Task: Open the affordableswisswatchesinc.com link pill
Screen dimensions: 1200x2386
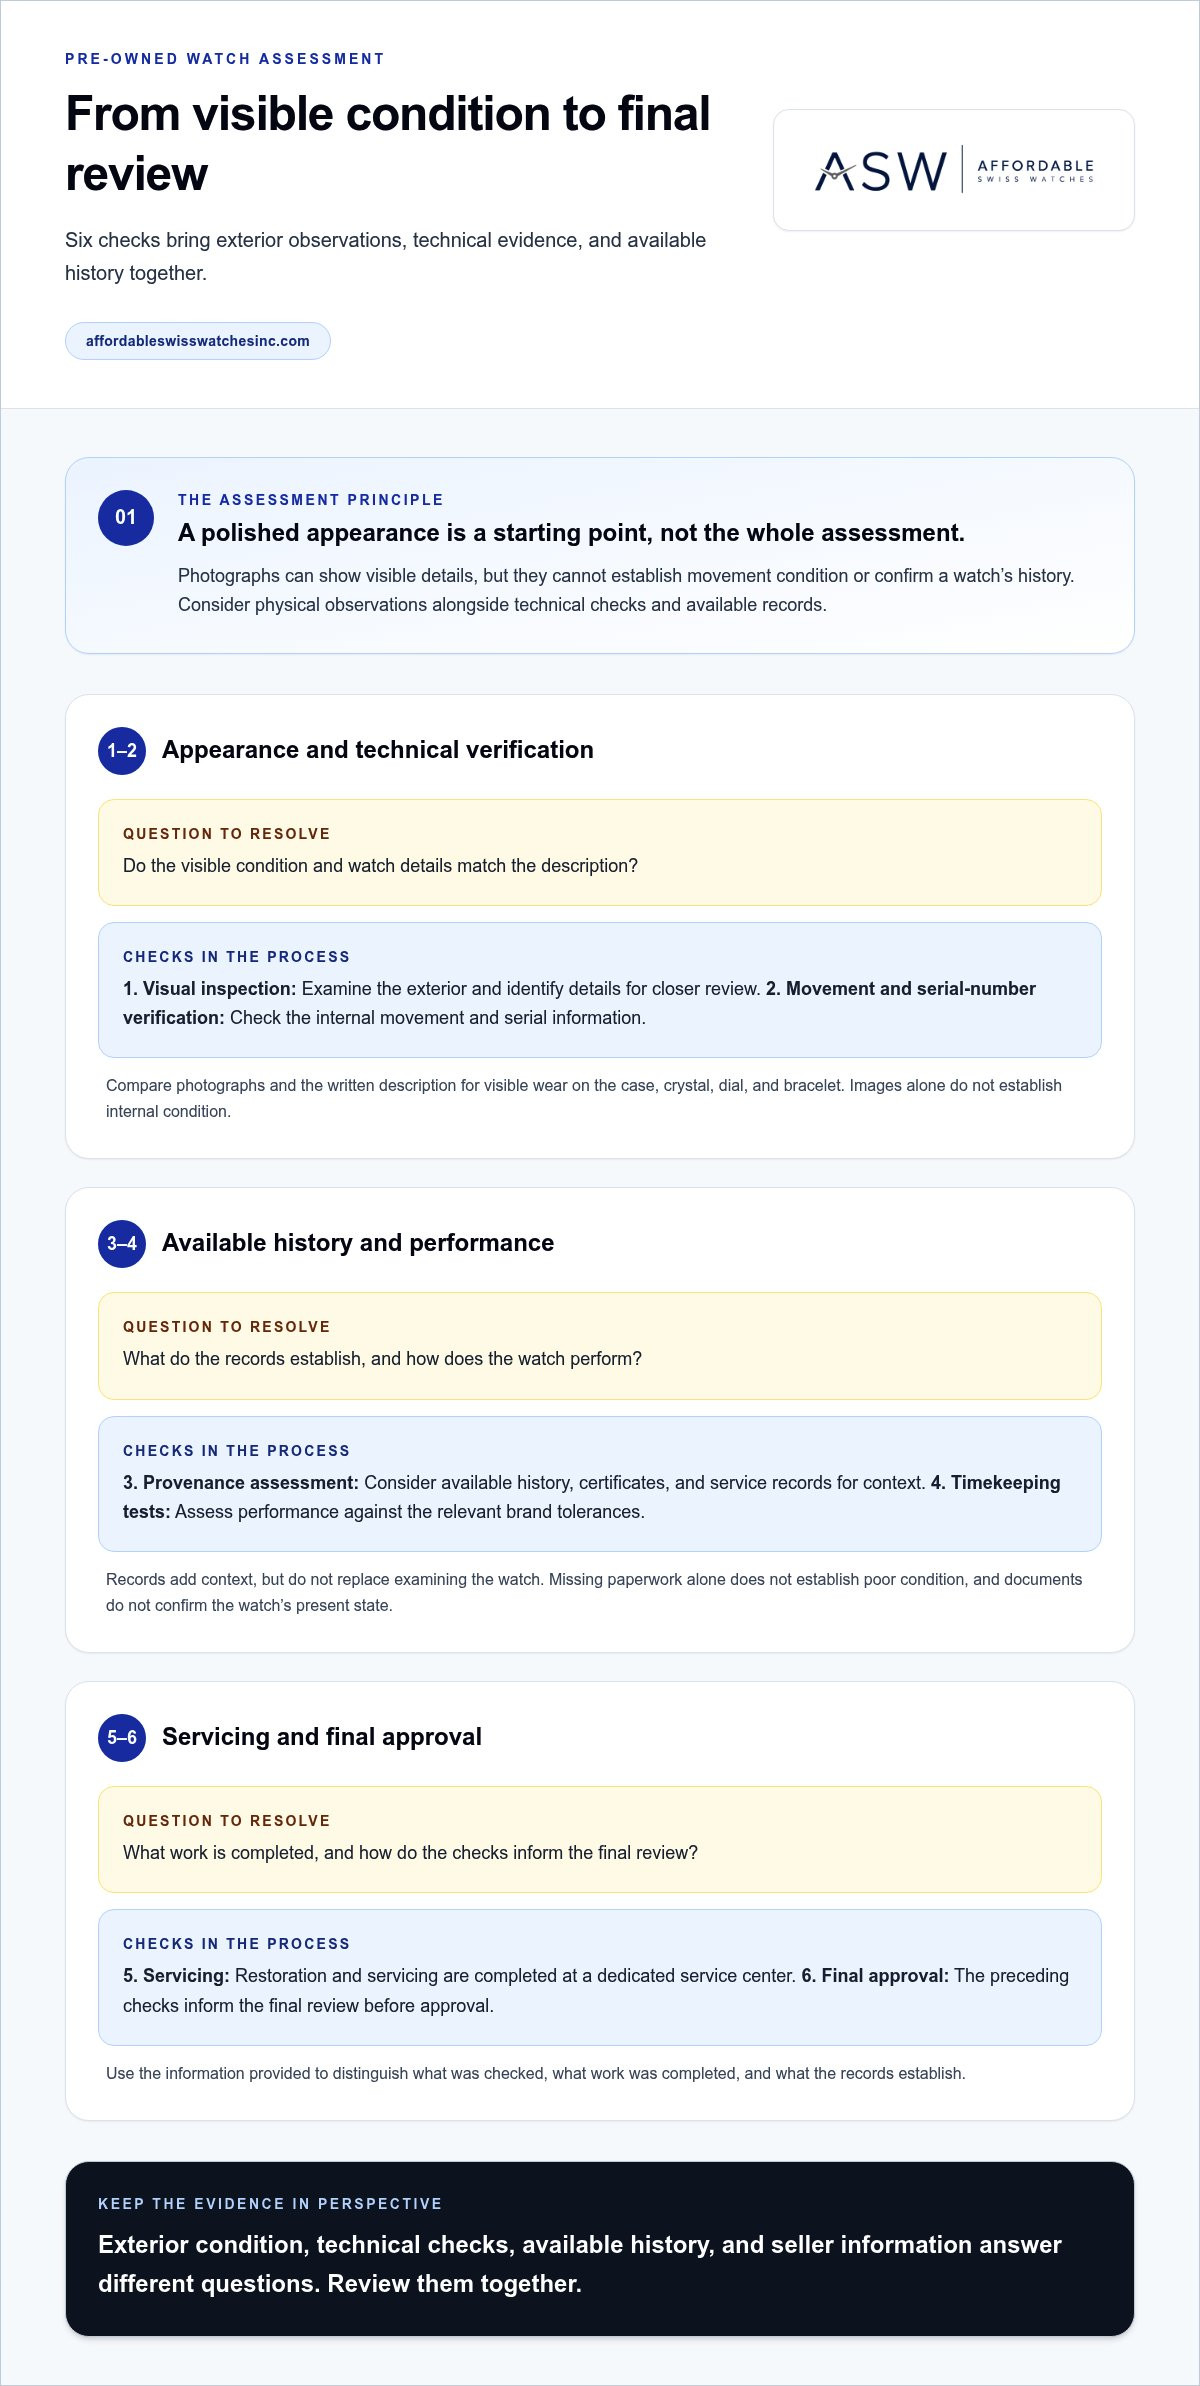Action: click(198, 341)
